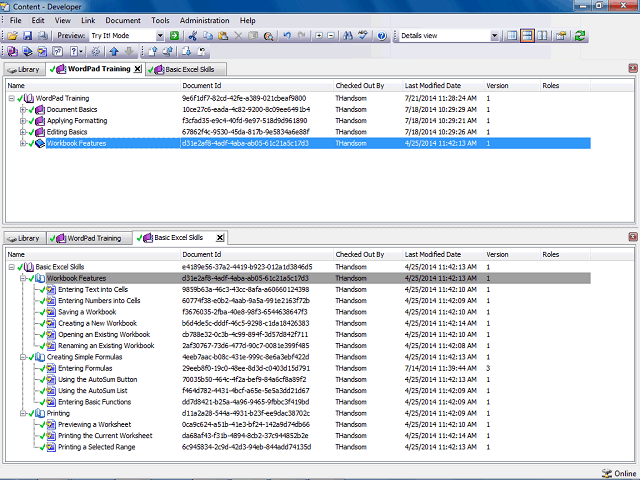The width and height of the screenshot is (640, 480).
Task: Select the Entering Text into Cells topic
Action: click(93, 290)
